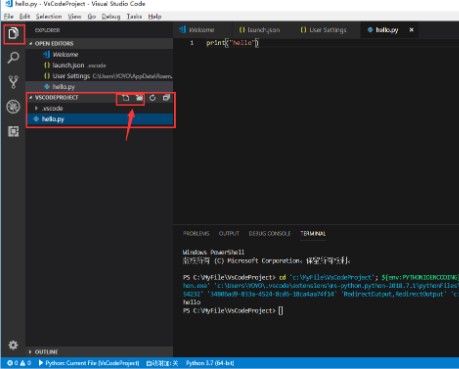The height and width of the screenshot is (369, 459).
Task: Select hello.py in VSCODEPROJECT tree
Action: point(99,119)
